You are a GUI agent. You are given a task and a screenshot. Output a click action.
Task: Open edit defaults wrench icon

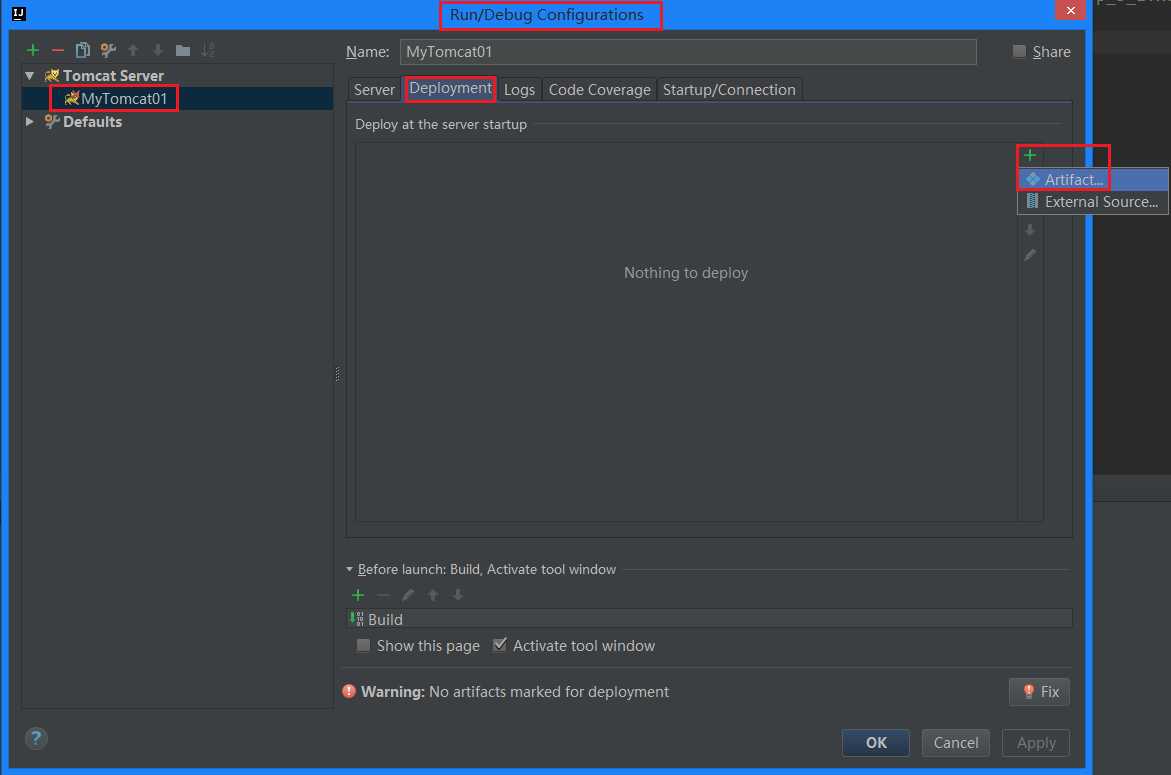pyautogui.click(x=108, y=50)
